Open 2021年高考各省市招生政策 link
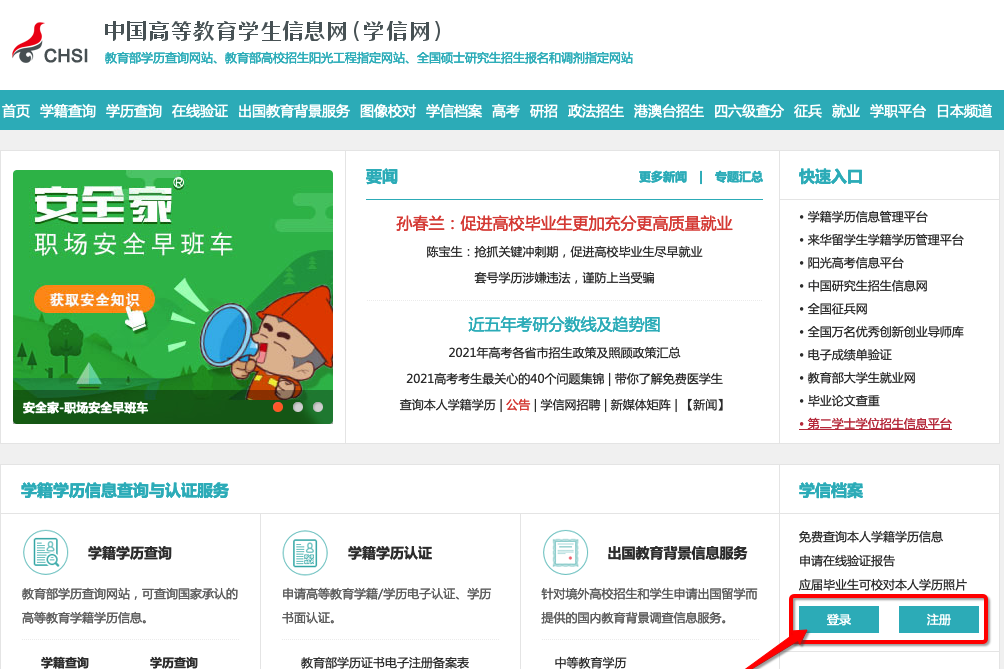This screenshot has height=669, width=1004. tap(564, 353)
